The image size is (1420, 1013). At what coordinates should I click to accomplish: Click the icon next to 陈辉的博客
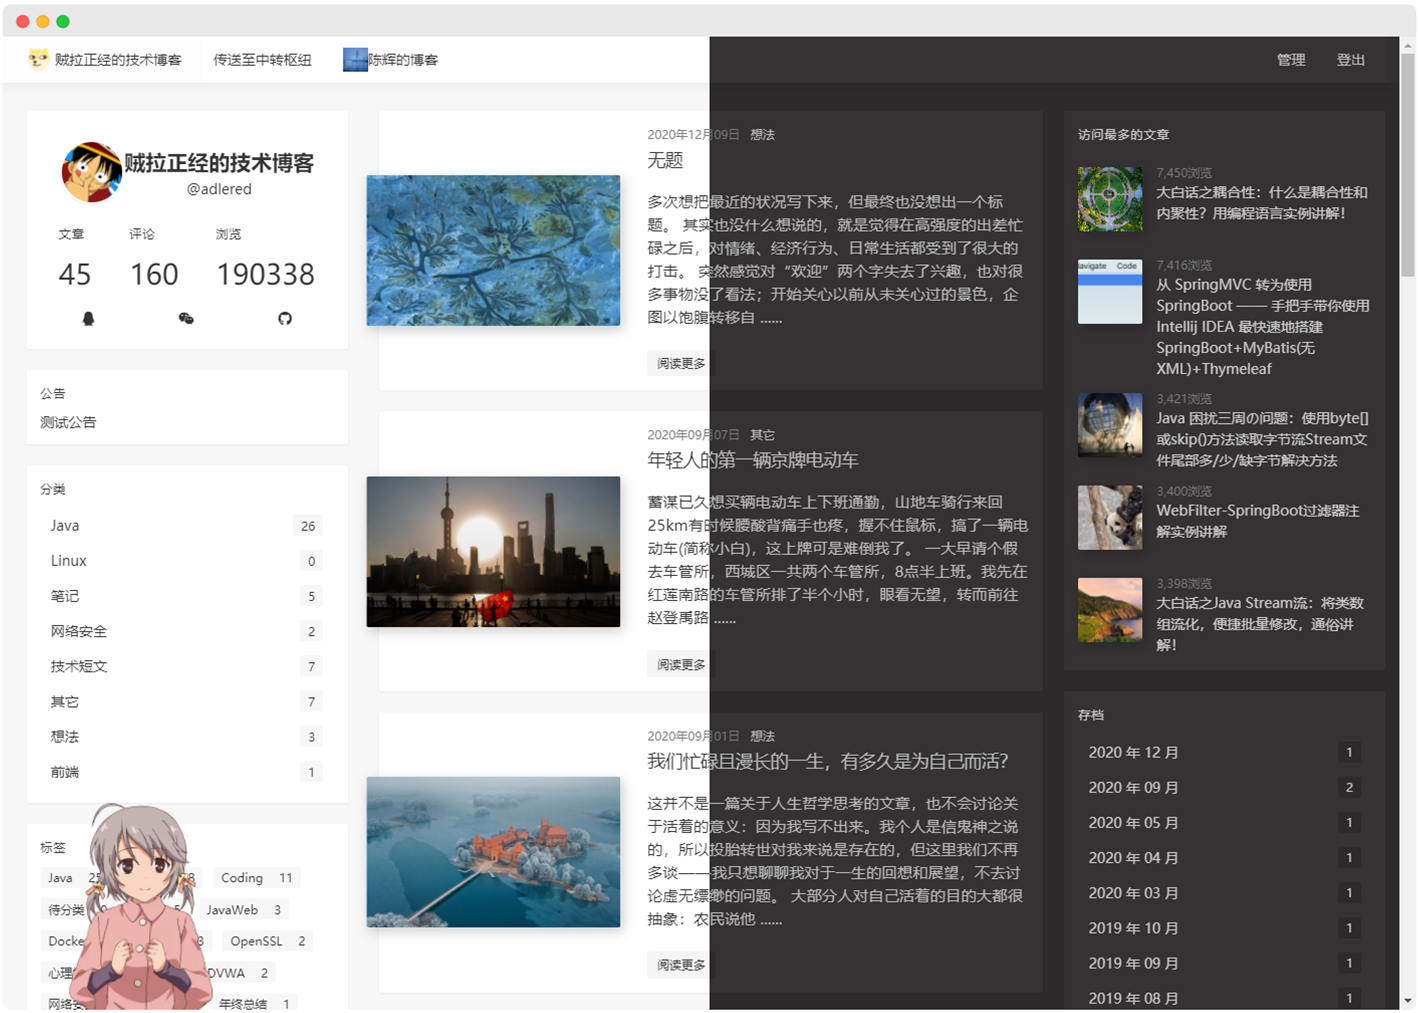click(355, 59)
